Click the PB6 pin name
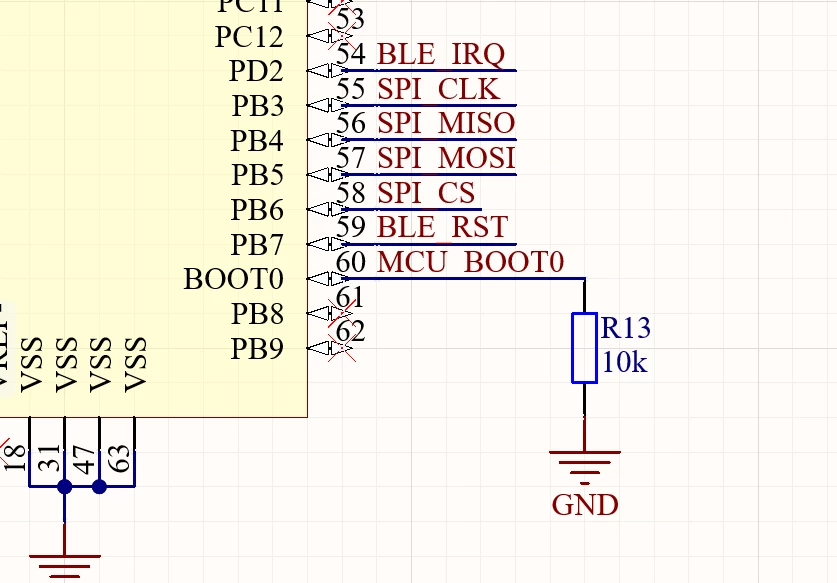The width and height of the screenshot is (837, 583). click(x=257, y=210)
